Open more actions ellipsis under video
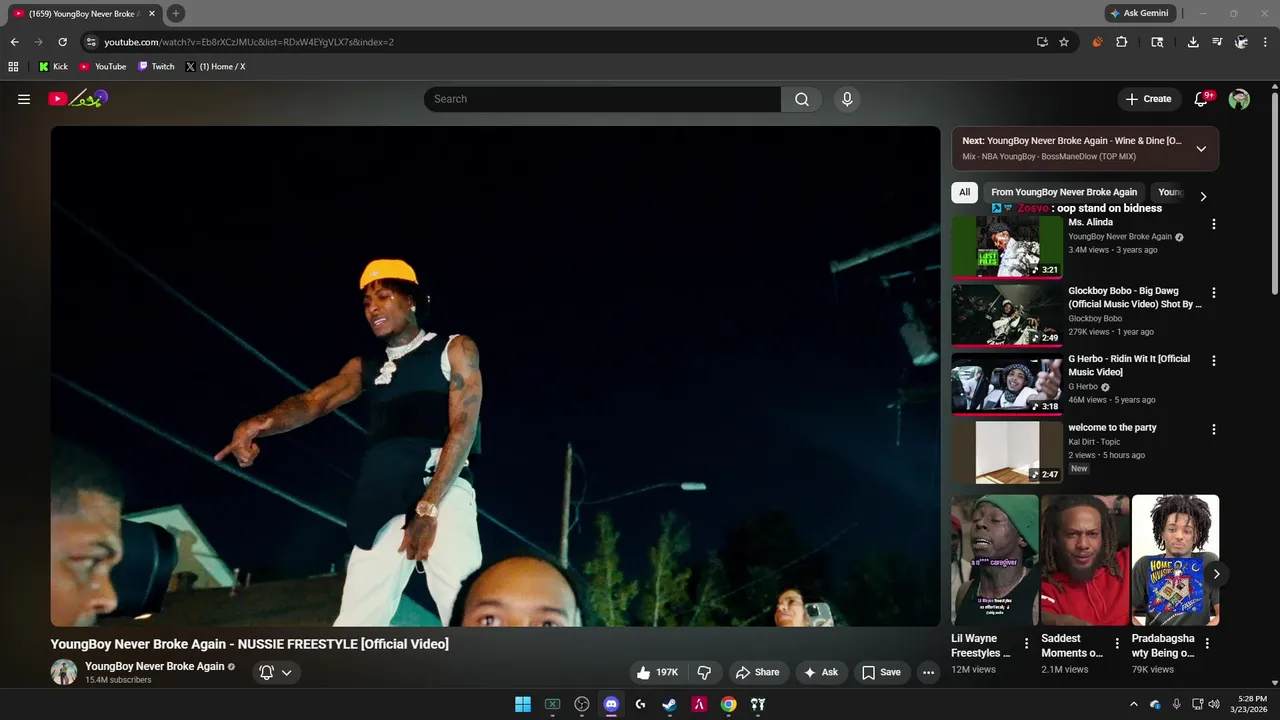This screenshot has width=1280, height=720. coord(928,672)
